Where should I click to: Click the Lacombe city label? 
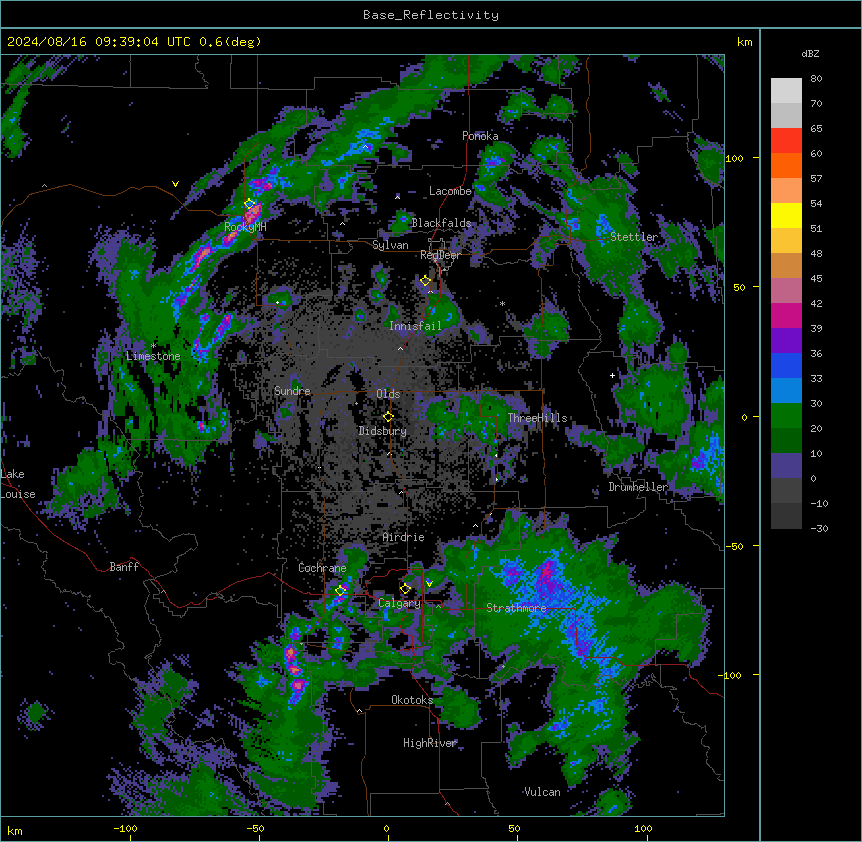tap(450, 191)
